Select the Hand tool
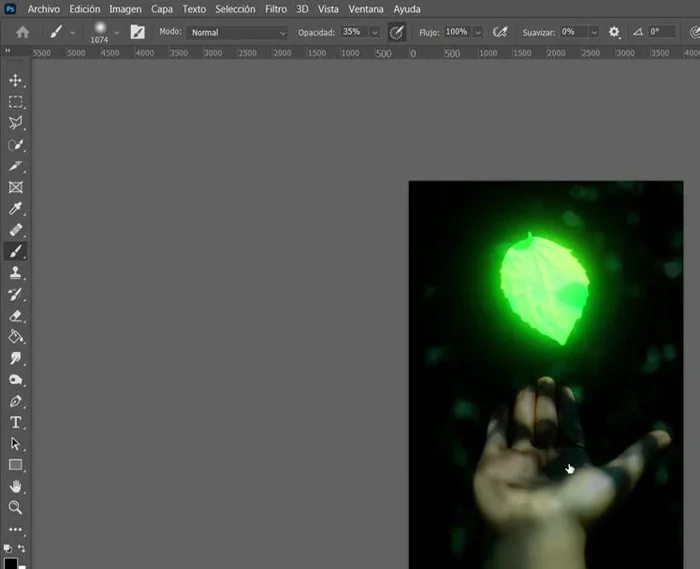Viewport: 700px width, 569px height. point(15,486)
